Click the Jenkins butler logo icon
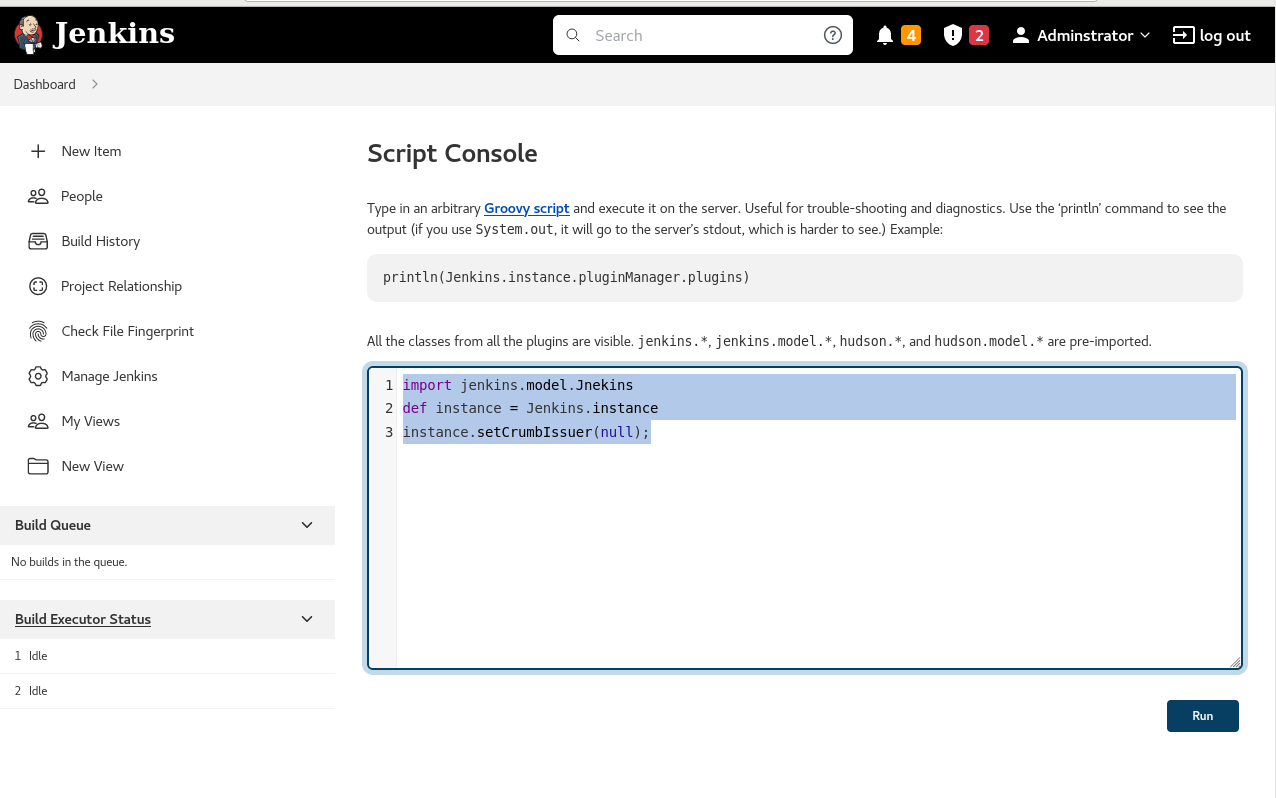Screen dimensions: 1276x798 click(x=29, y=35)
